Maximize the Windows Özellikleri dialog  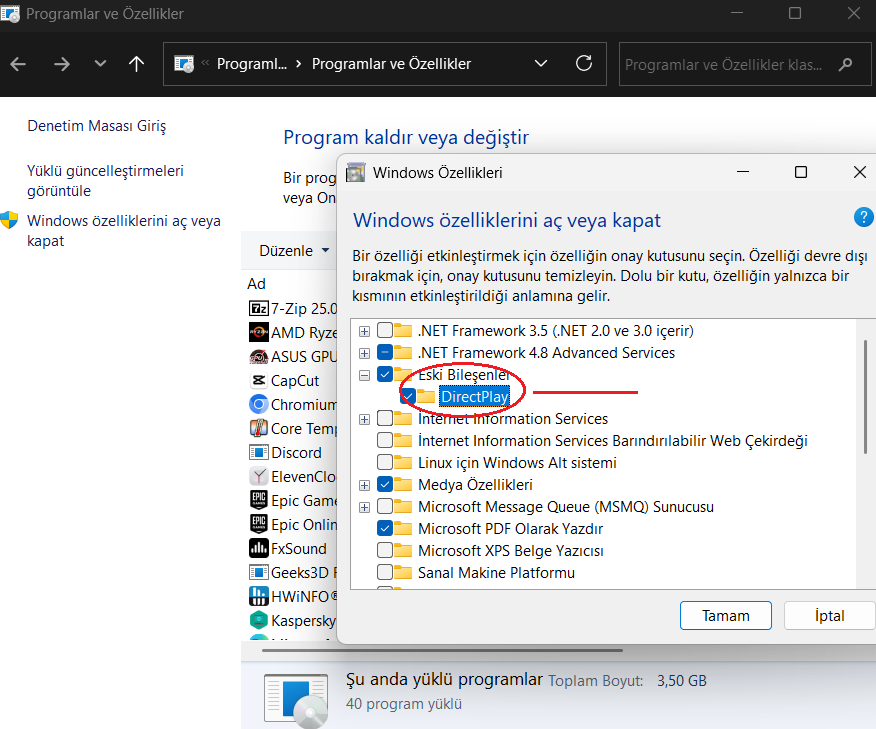click(801, 172)
